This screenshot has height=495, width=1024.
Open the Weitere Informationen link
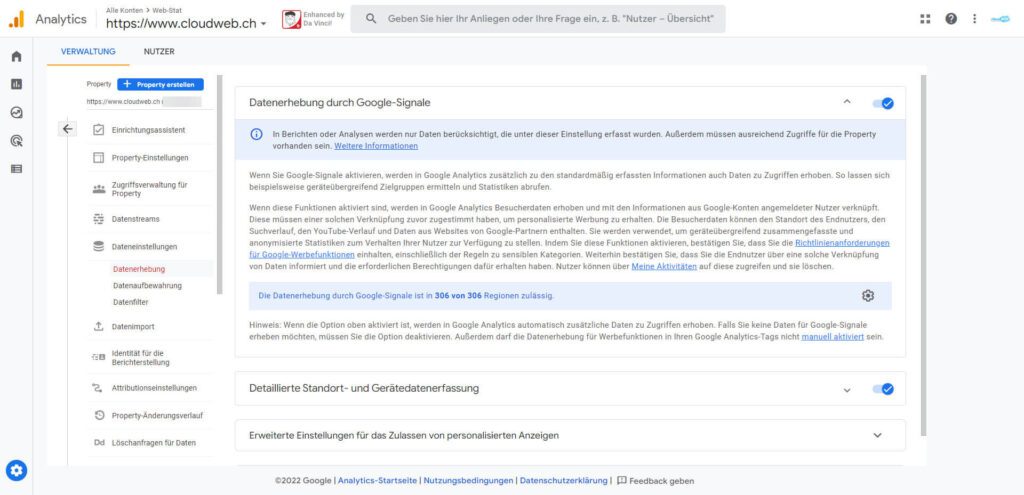376,146
